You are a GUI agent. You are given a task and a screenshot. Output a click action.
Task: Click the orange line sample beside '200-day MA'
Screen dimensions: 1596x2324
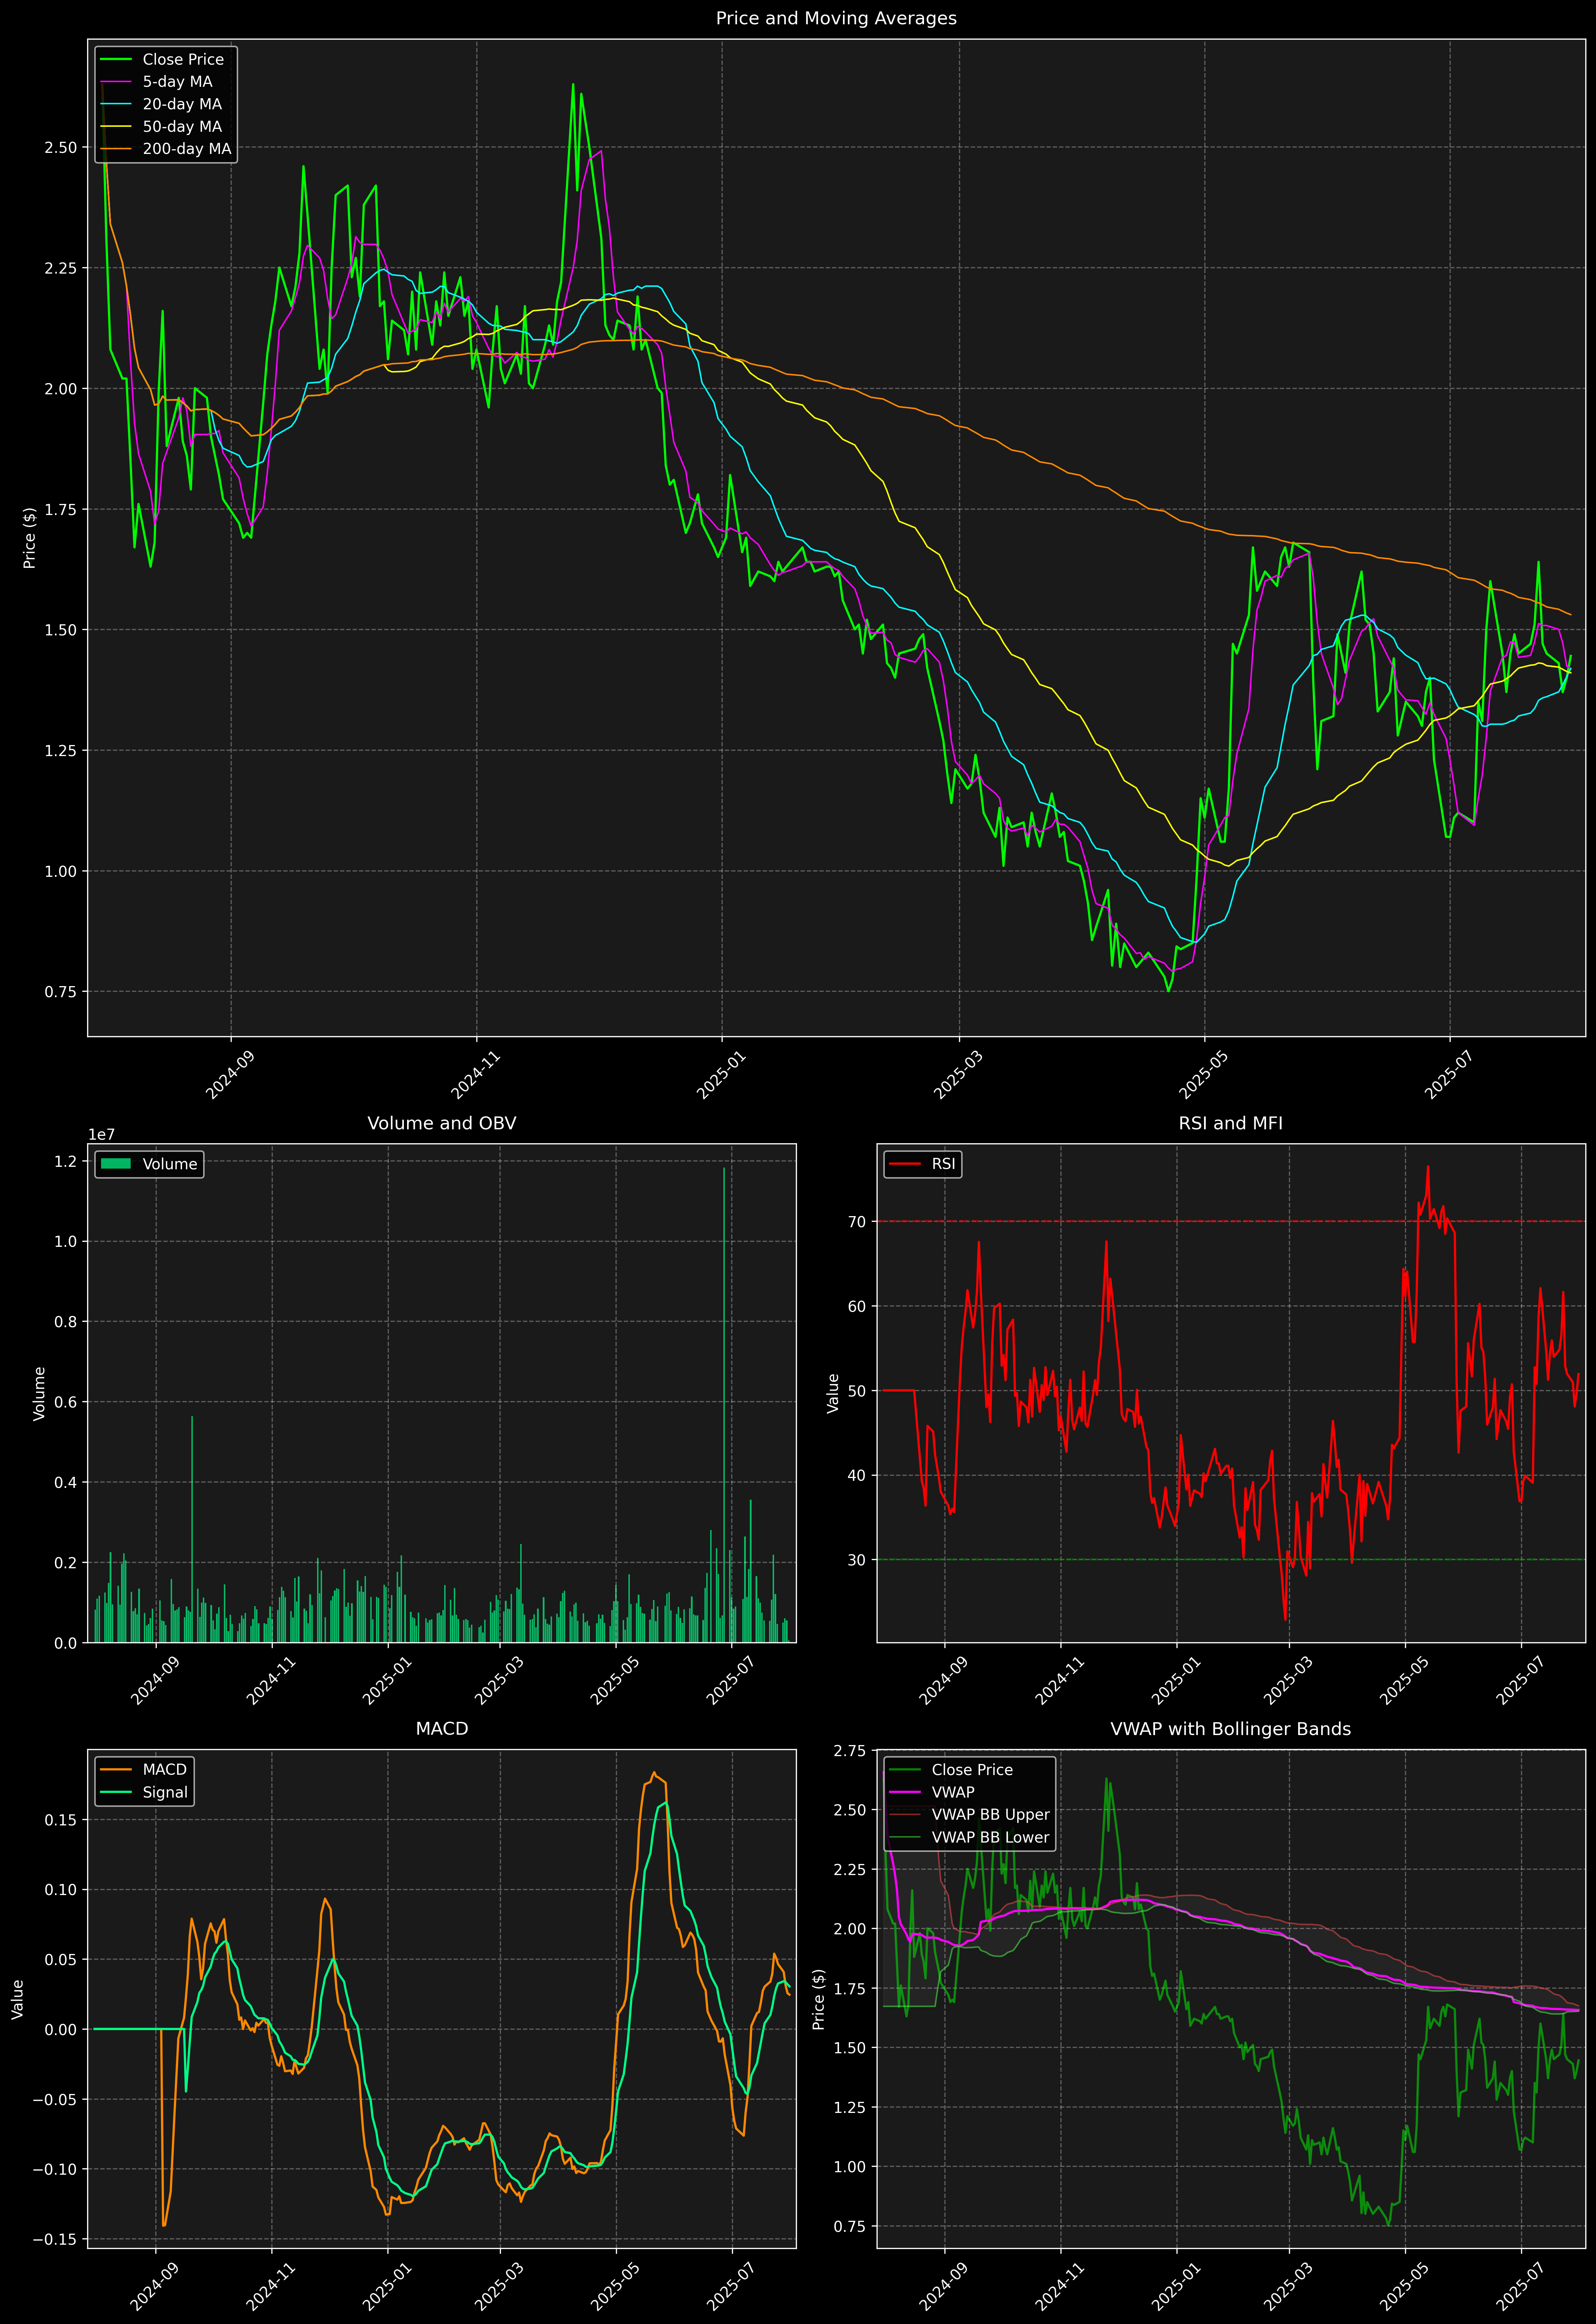tap(116, 149)
